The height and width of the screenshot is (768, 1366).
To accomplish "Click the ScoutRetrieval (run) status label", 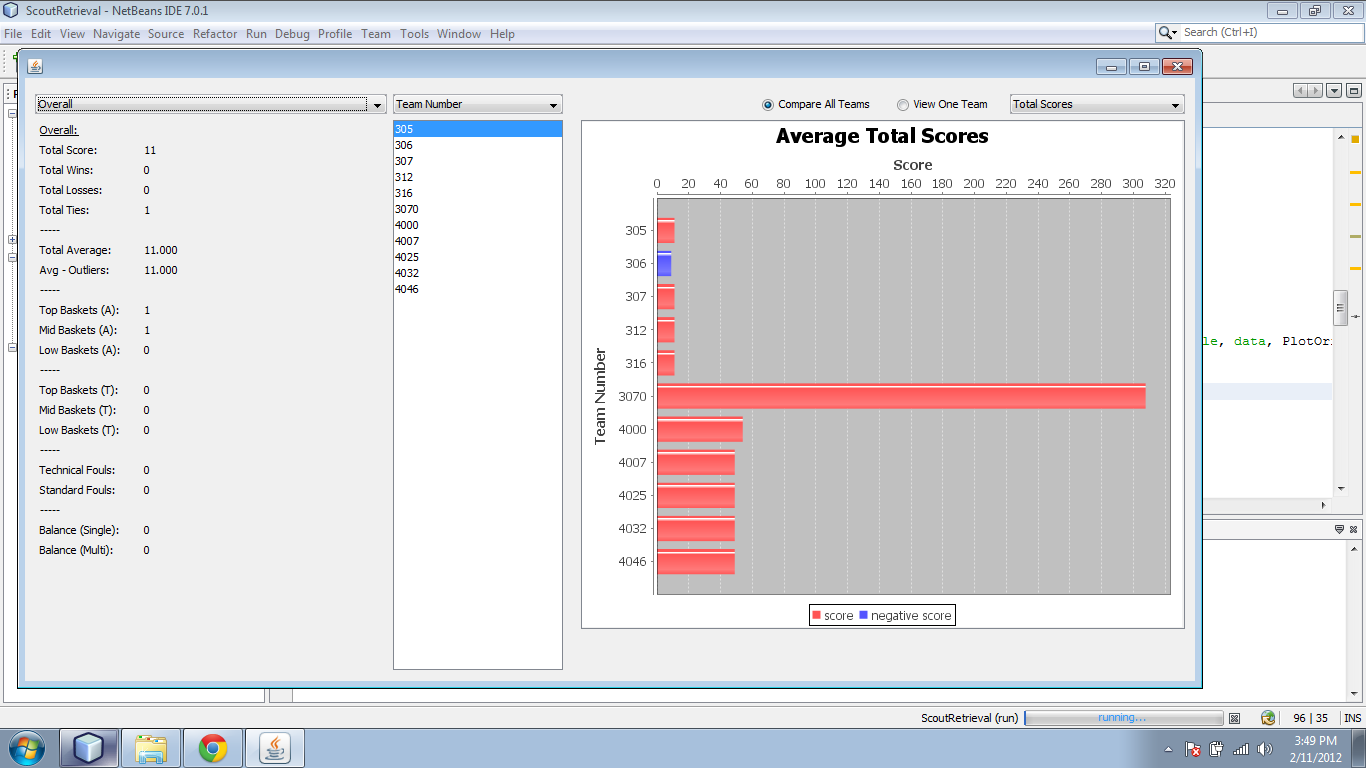I will coord(969,718).
